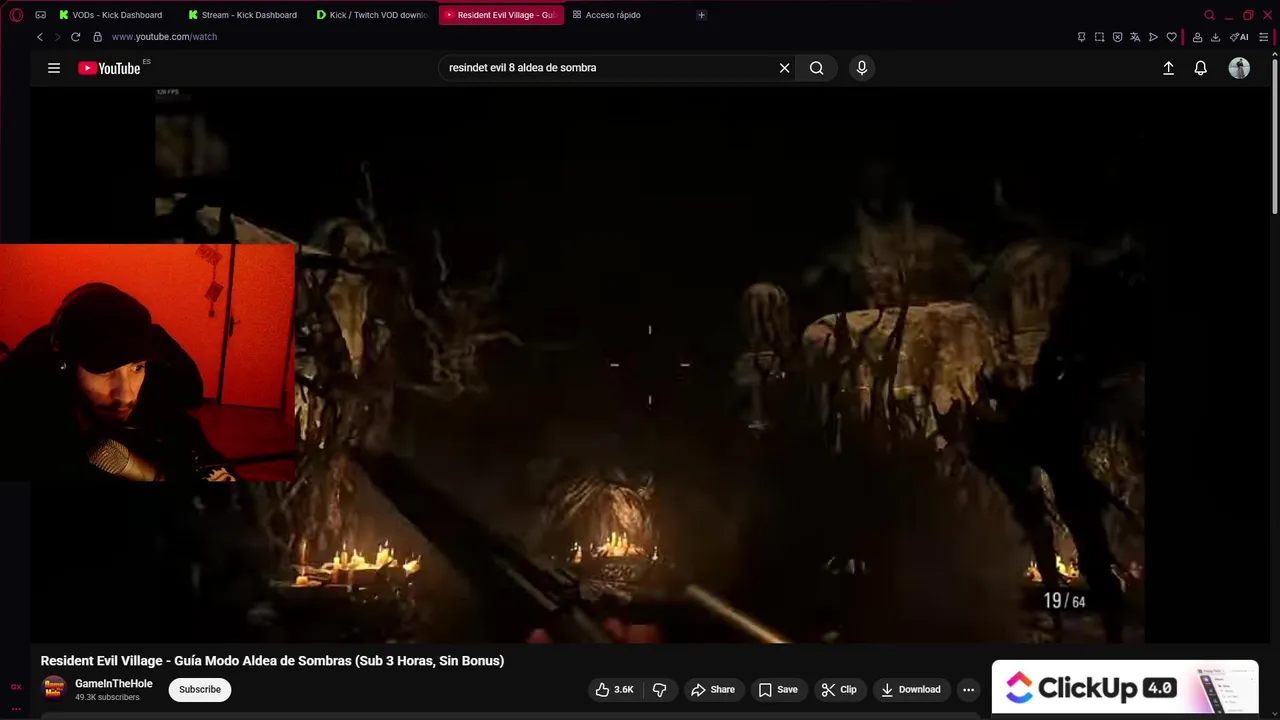Open the GameInTheHole channel name link
This screenshot has width=1280, height=720.
click(x=114, y=684)
